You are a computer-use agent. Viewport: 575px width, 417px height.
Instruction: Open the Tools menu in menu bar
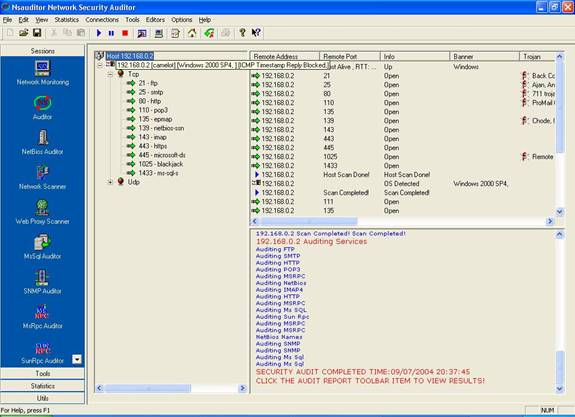pos(132,20)
